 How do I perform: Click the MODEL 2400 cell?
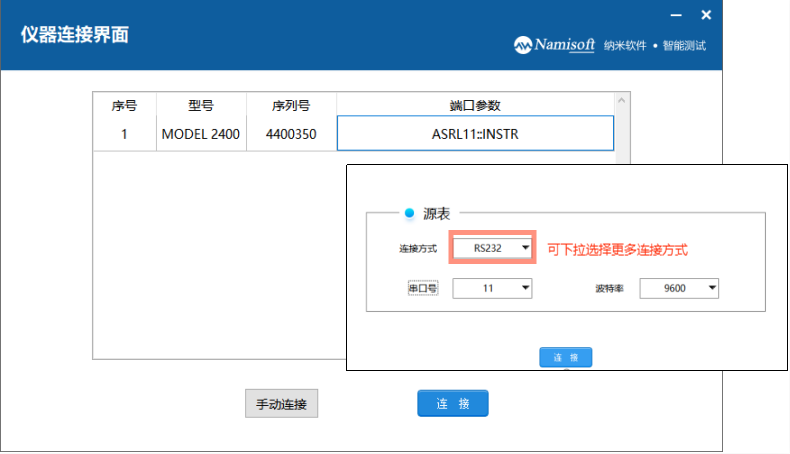point(201,134)
